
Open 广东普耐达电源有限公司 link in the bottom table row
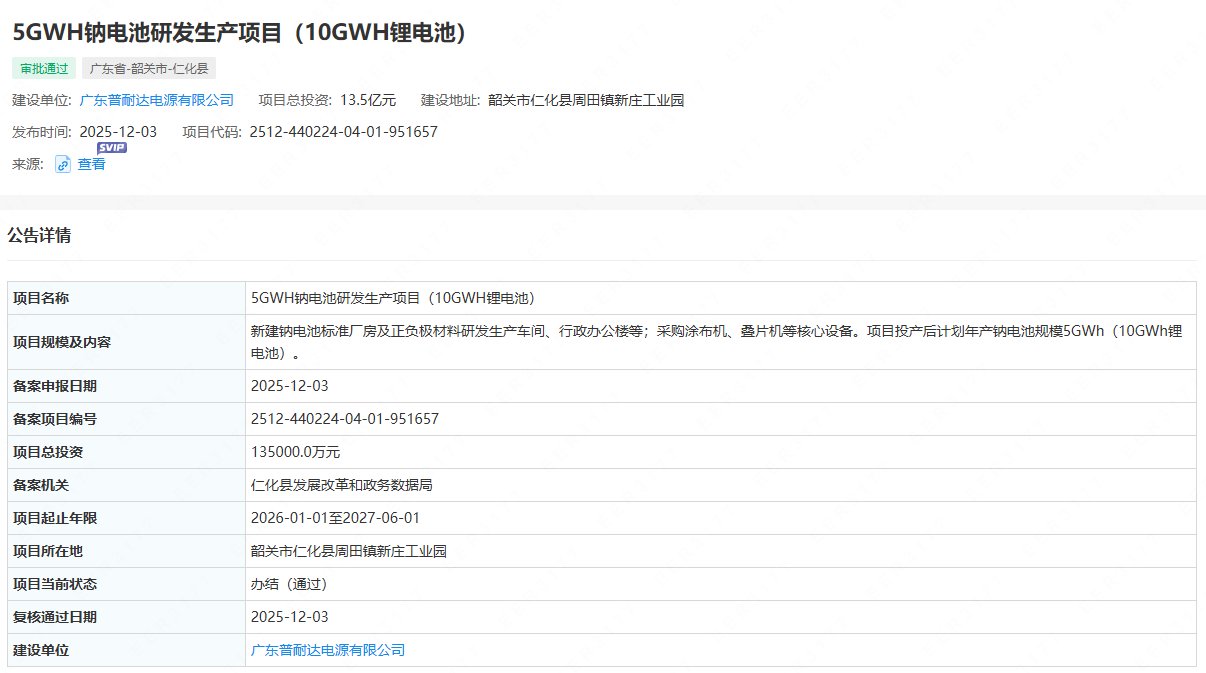pyautogui.click(x=328, y=650)
